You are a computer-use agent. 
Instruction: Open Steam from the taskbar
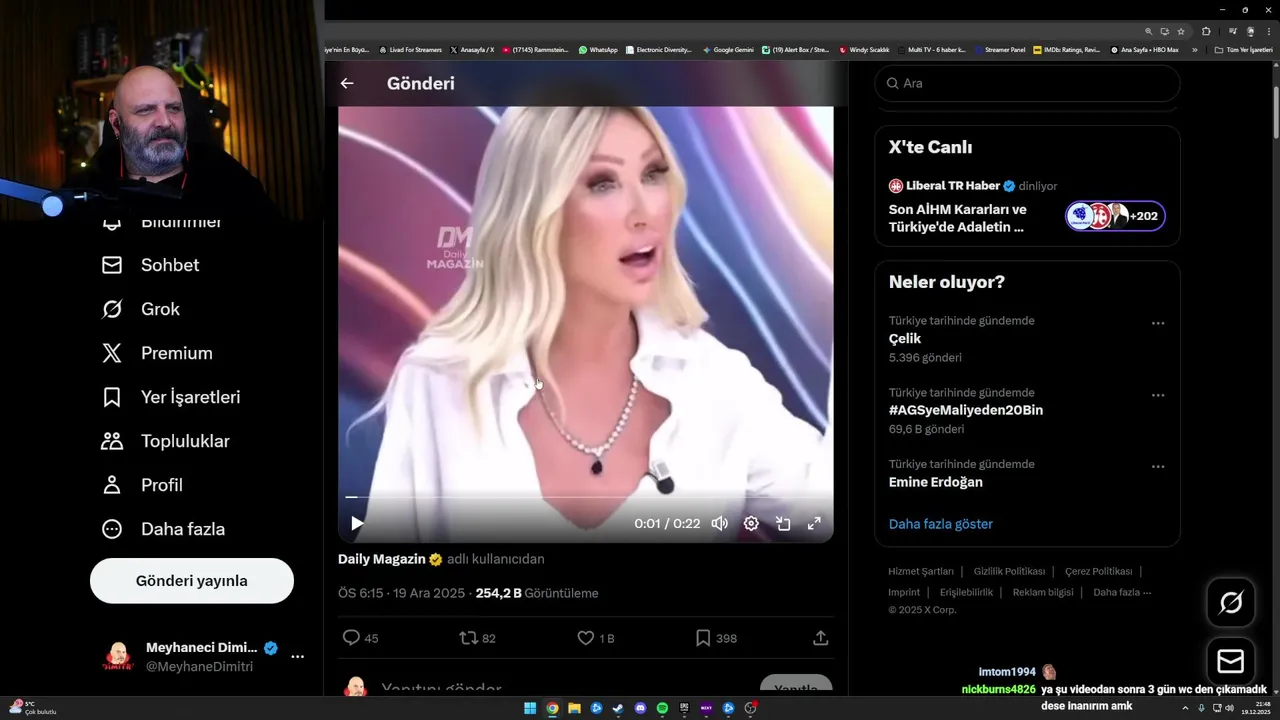pos(618,708)
